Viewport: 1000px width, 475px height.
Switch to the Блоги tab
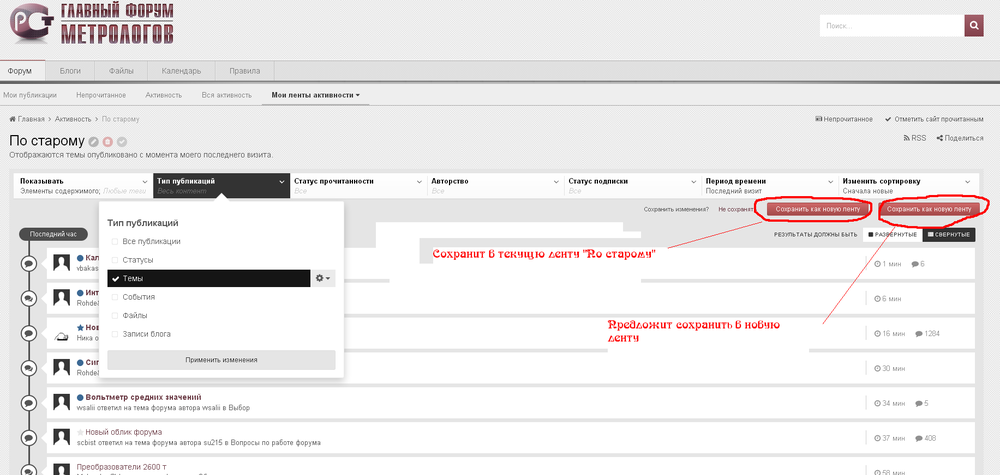[x=70, y=71]
